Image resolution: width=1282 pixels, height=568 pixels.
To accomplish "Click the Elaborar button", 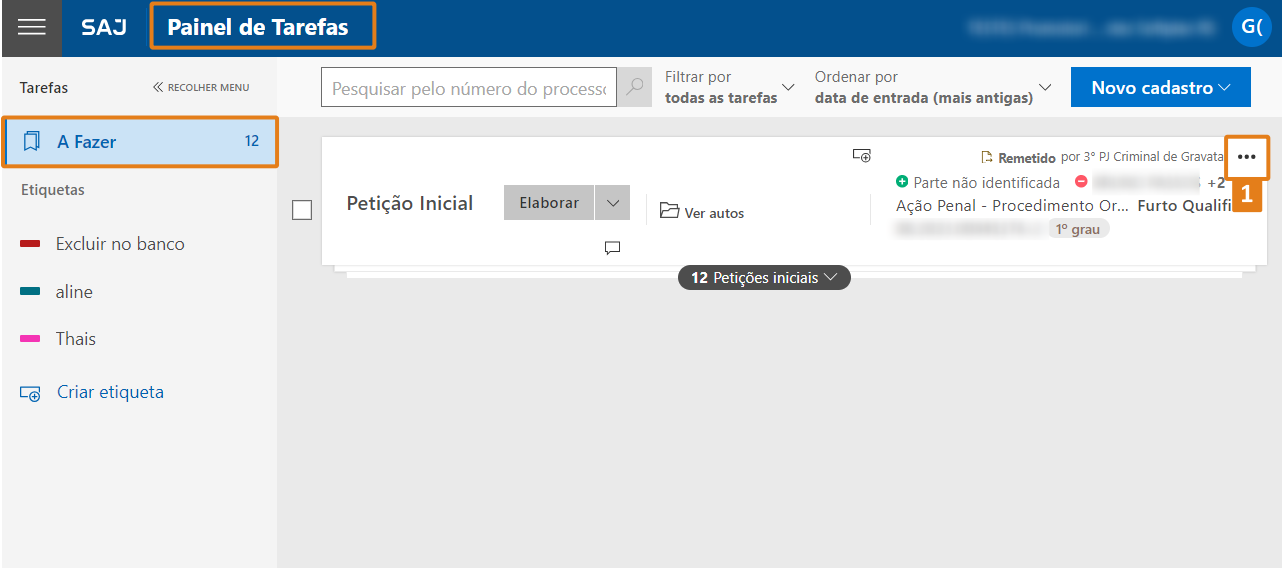I will [x=549, y=203].
